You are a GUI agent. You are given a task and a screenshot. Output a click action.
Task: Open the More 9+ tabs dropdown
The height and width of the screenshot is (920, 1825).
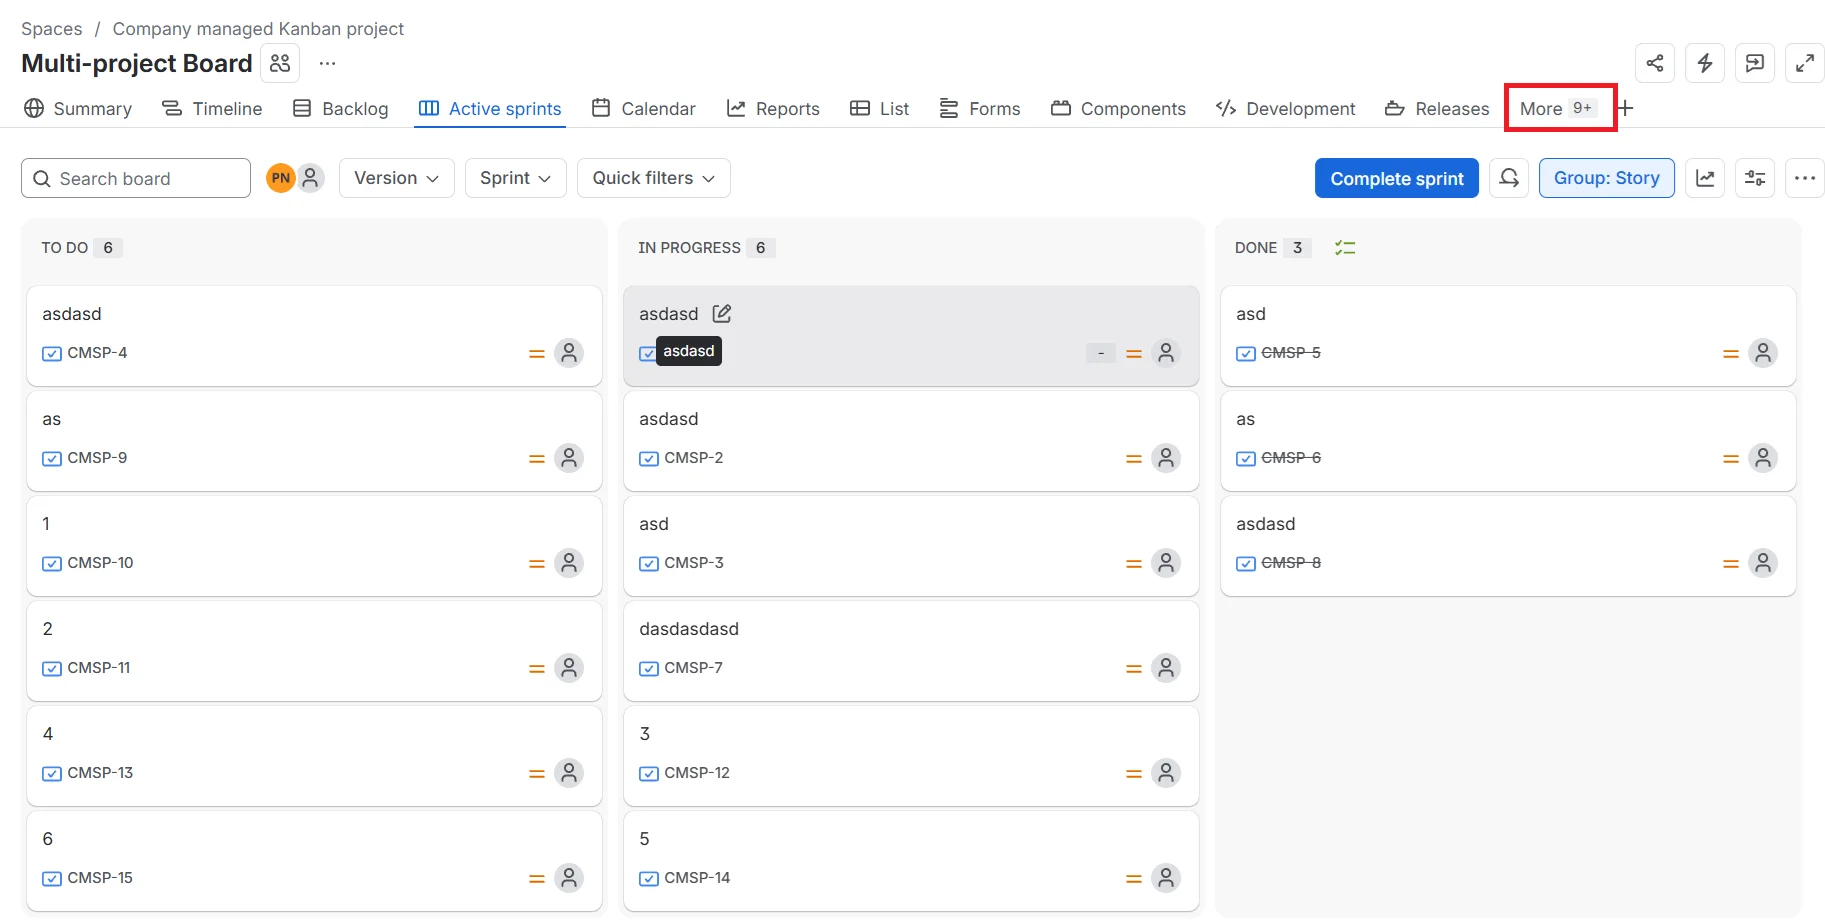coord(1559,108)
